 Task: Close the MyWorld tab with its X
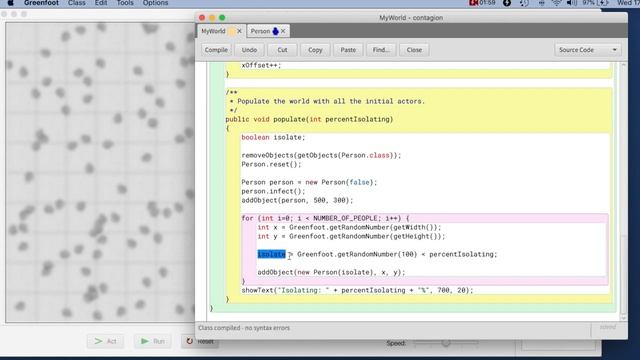pyautogui.click(x=240, y=31)
